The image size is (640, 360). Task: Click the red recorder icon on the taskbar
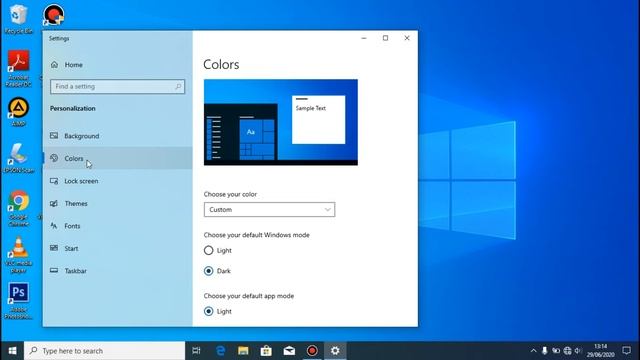coord(312,351)
